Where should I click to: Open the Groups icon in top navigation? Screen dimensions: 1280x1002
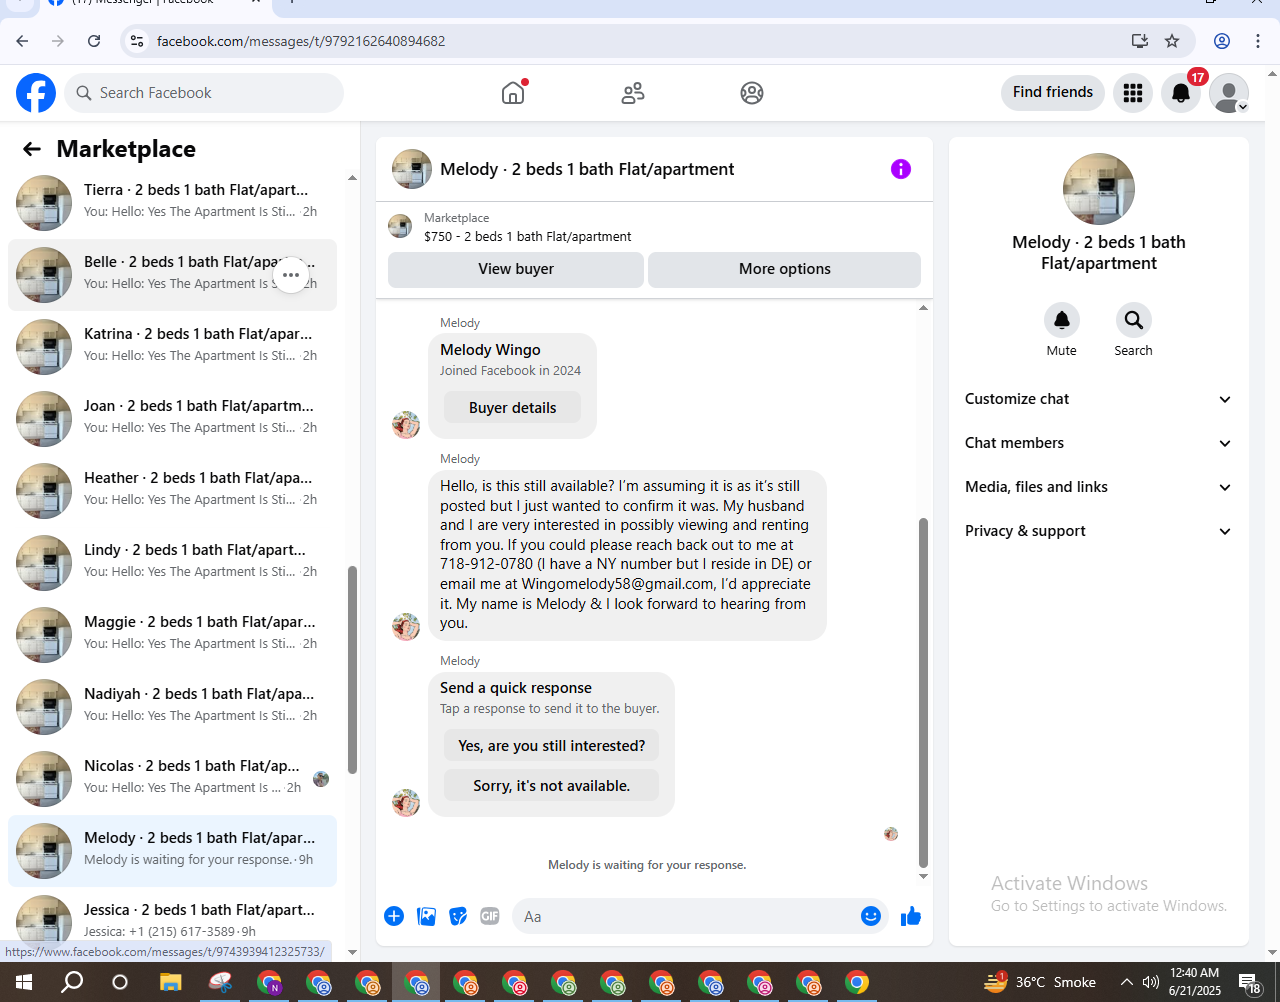click(x=752, y=93)
